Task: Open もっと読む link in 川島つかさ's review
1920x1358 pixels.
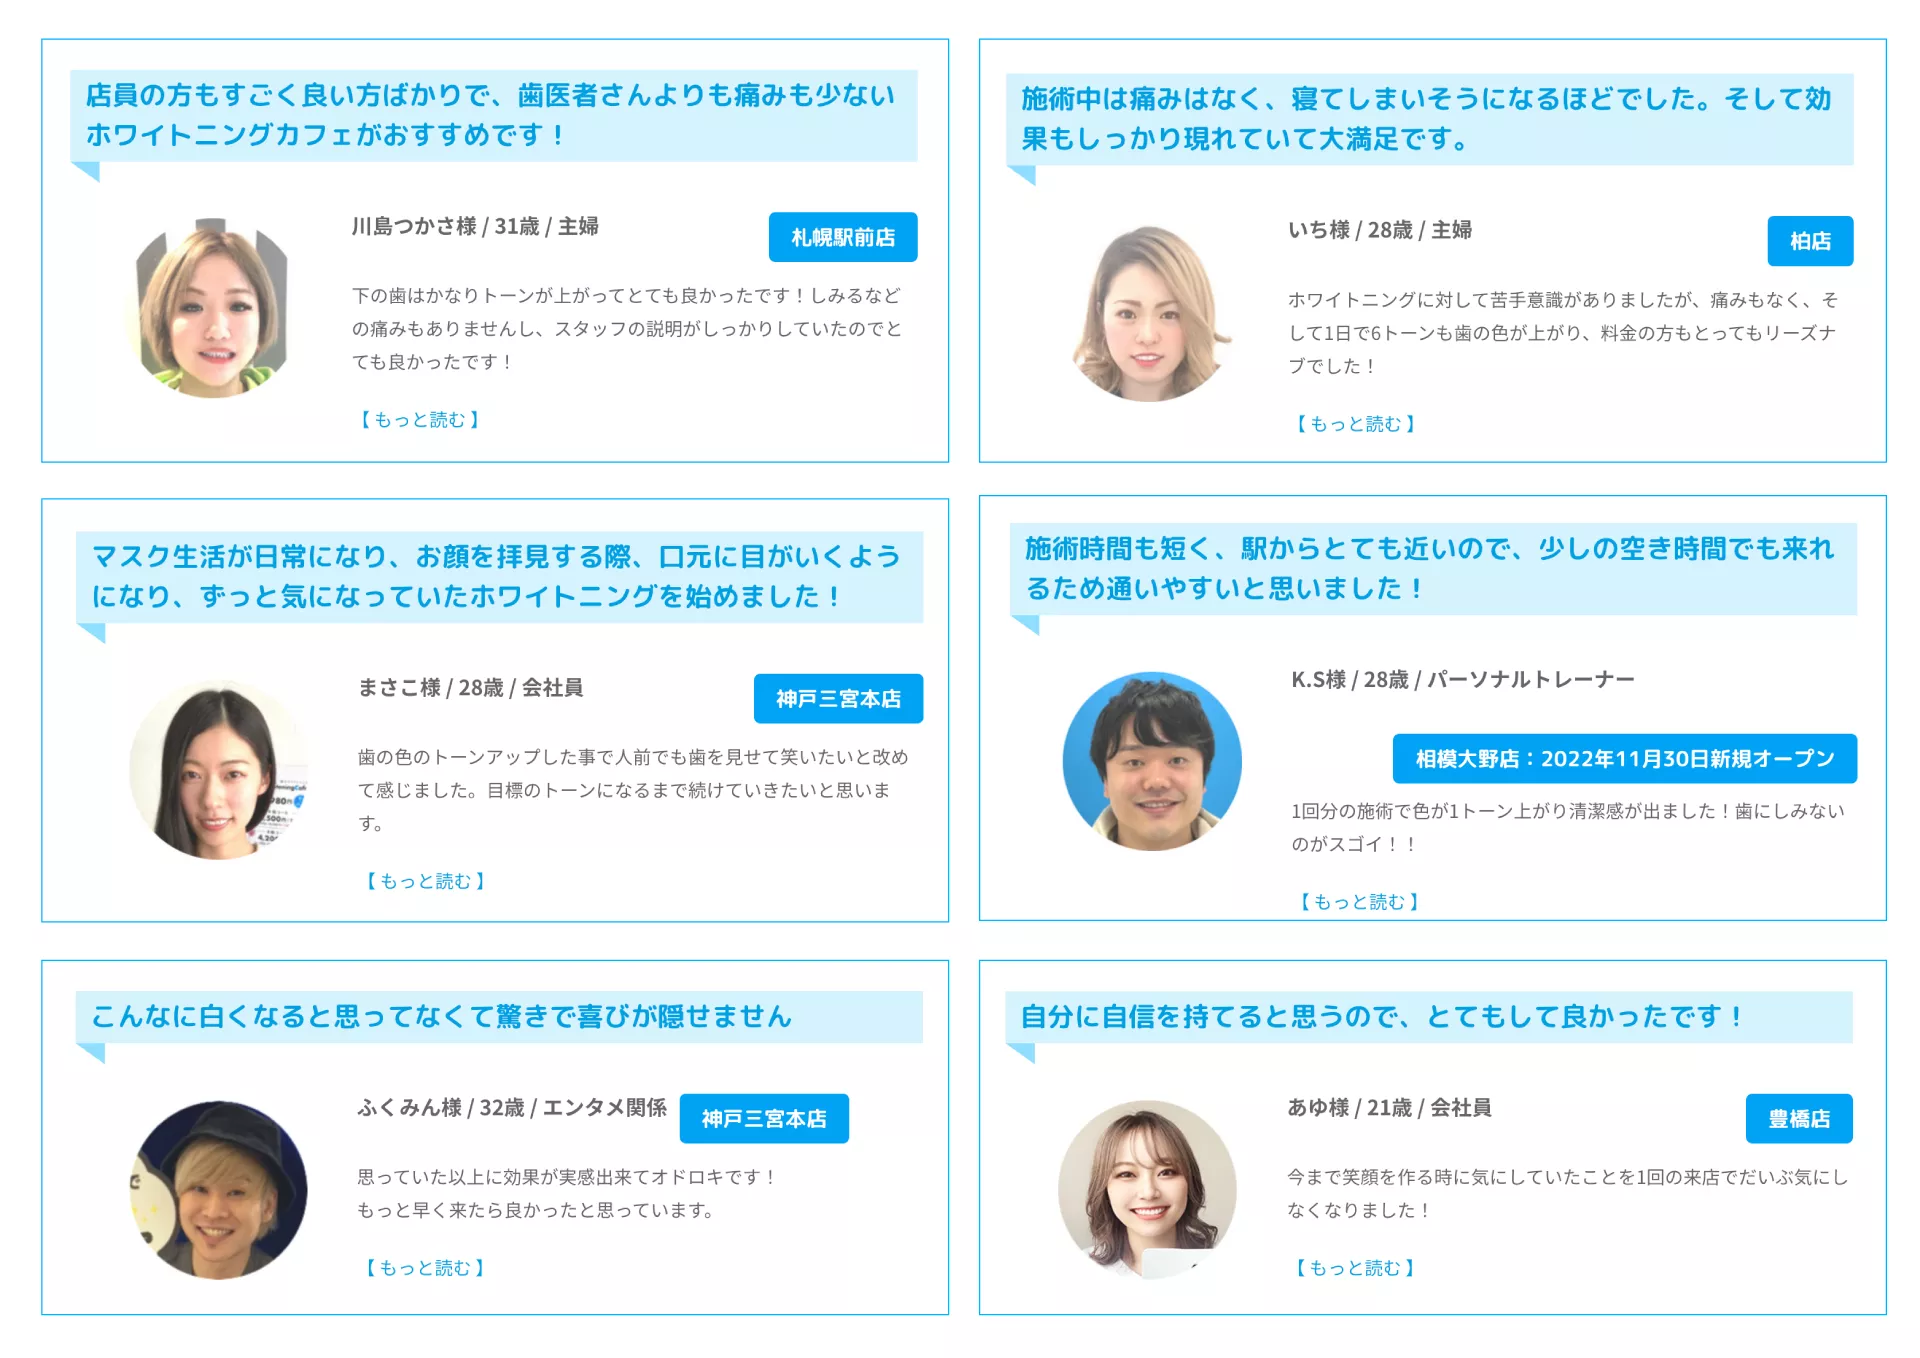Action: click(x=420, y=420)
